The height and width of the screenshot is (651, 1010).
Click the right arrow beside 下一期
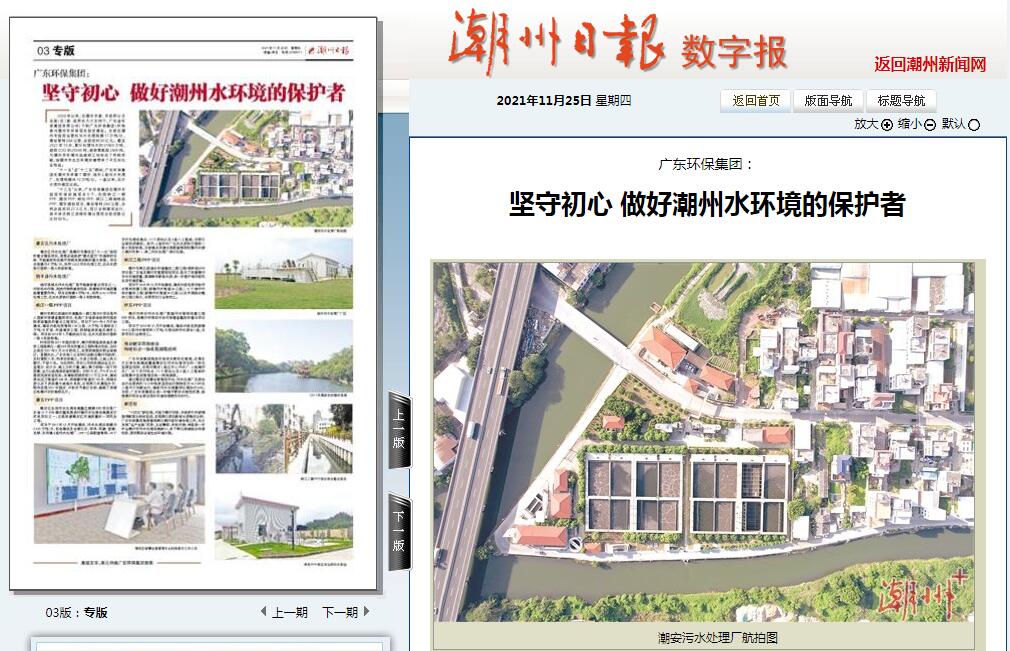[367, 612]
